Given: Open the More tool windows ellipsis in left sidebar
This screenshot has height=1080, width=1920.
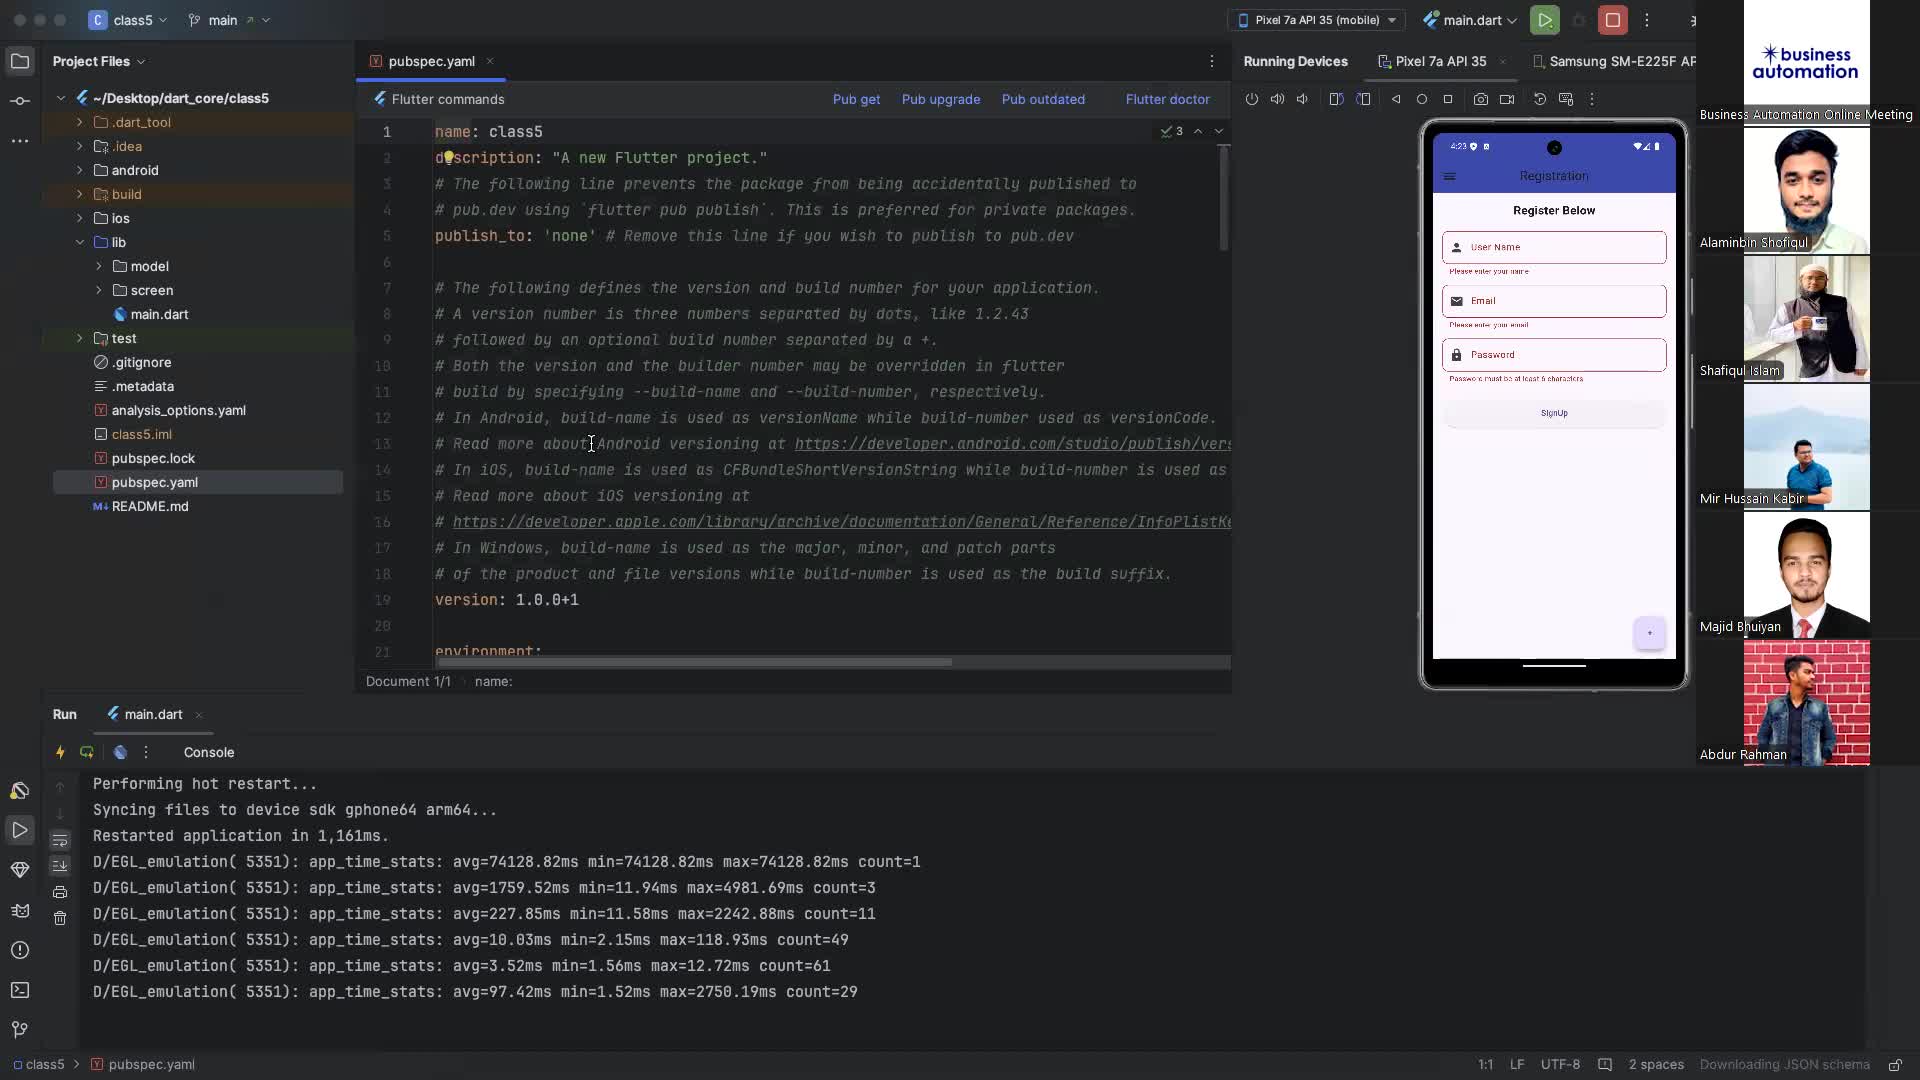Looking at the screenshot, I should tap(20, 141).
